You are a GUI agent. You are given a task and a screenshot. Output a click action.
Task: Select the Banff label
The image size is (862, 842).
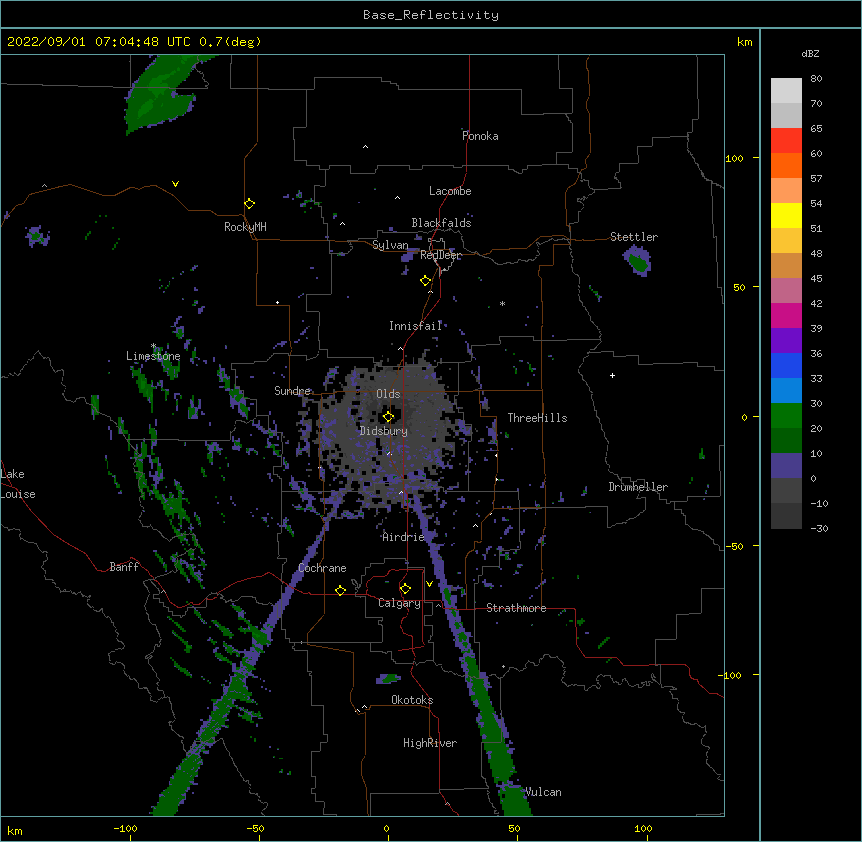pos(124,567)
